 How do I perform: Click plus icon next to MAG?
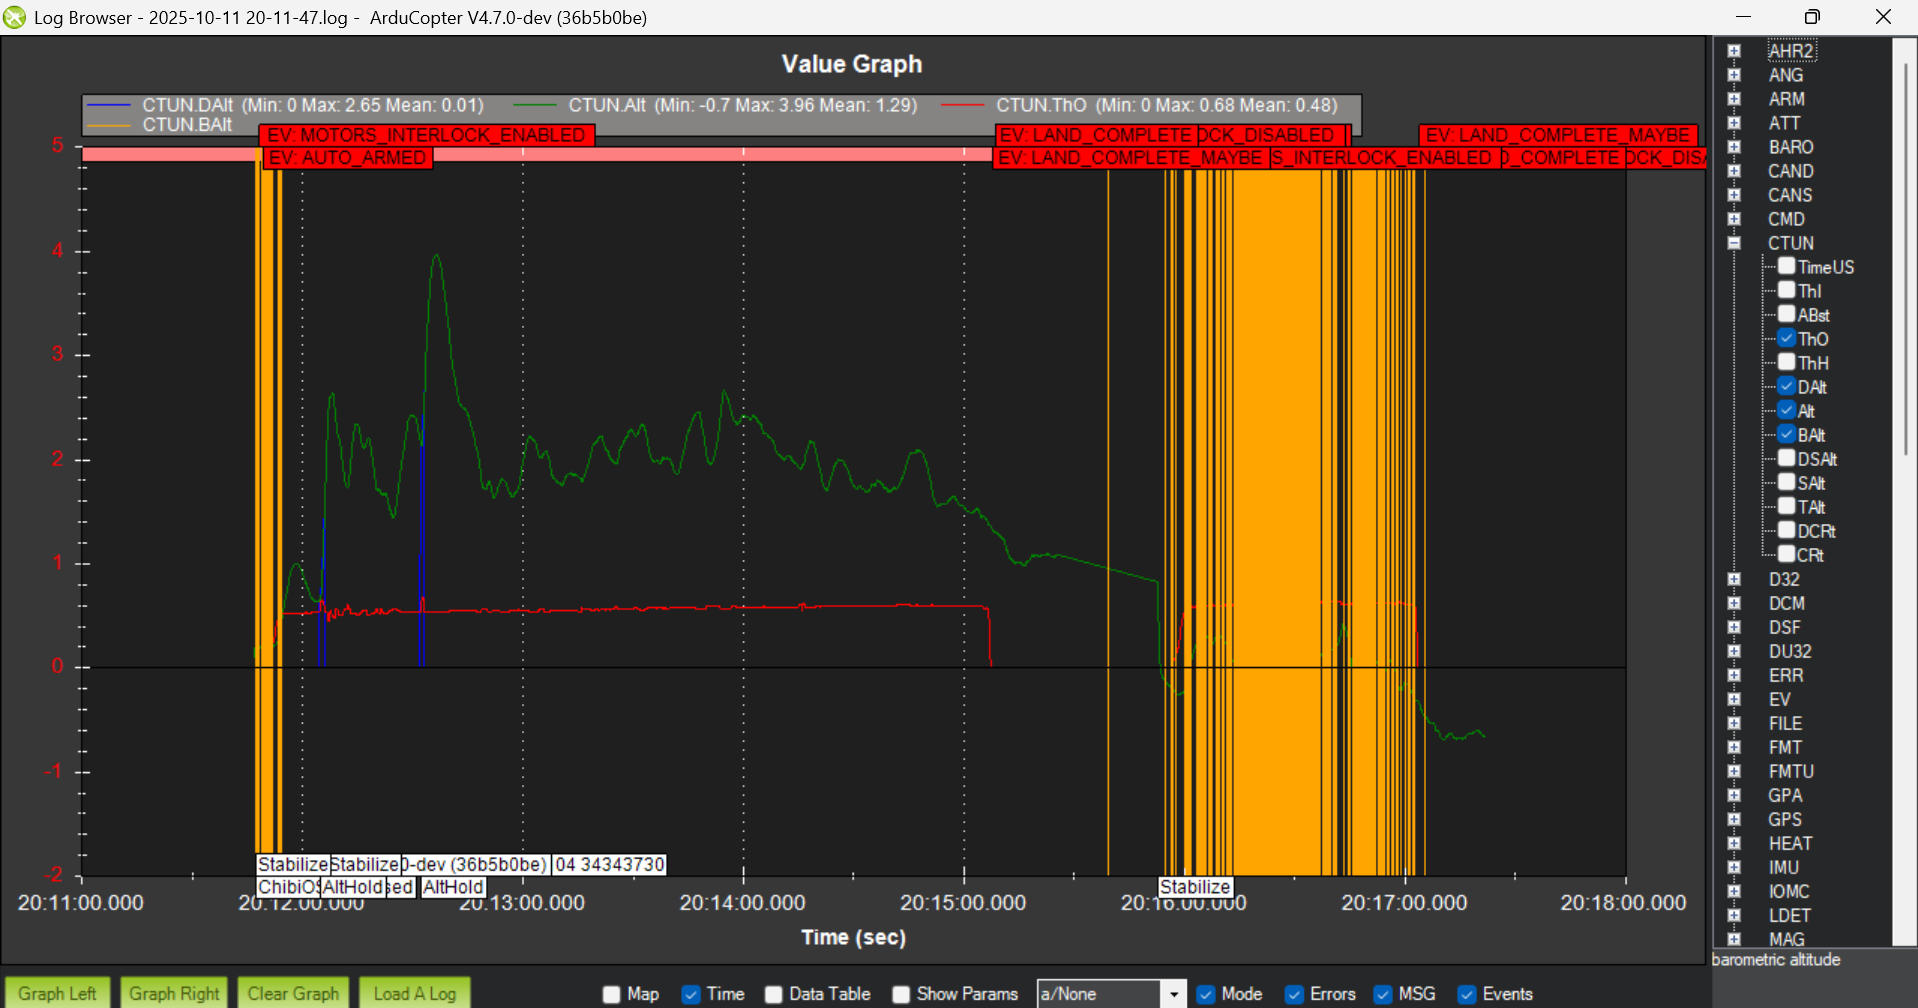pyautogui.click(x=1734, y=939)
